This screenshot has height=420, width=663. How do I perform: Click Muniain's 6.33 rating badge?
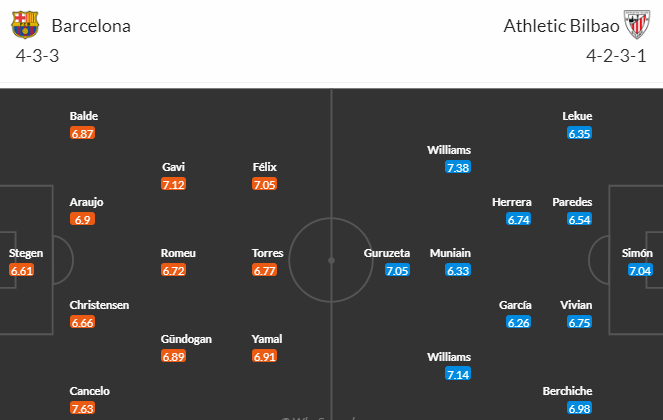pos(458,270)
